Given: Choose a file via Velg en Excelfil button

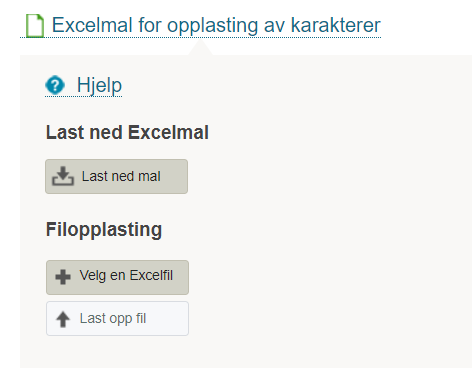Looking at the screenshot, I should pyautogui.click(x=117, y=277).
